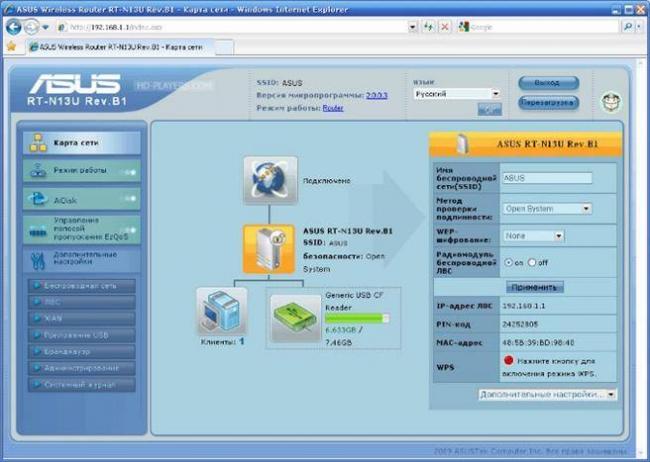Select wireless radio 'off' option
The image size is (650, 462).
[532, 263]
